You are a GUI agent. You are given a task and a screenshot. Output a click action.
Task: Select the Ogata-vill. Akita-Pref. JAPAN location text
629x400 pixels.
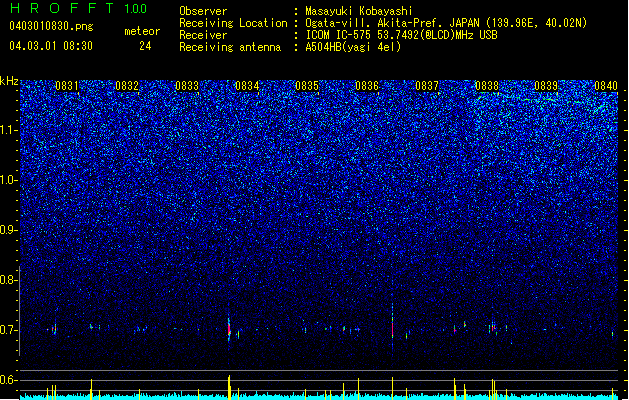[446, 23]
